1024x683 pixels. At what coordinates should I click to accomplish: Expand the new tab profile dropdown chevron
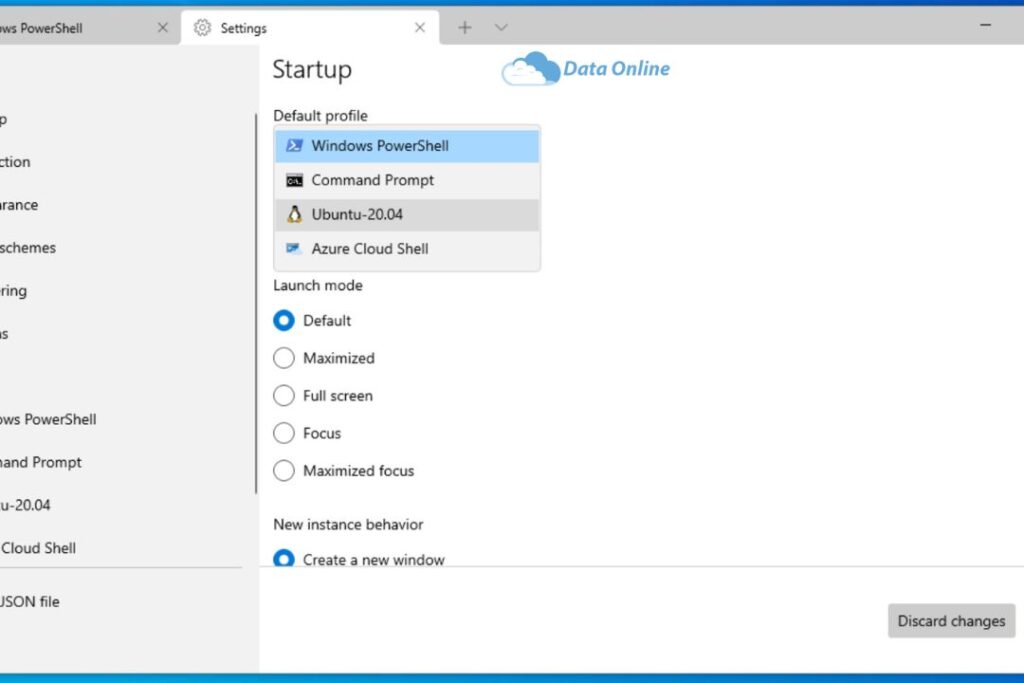[x=501, y=27]
